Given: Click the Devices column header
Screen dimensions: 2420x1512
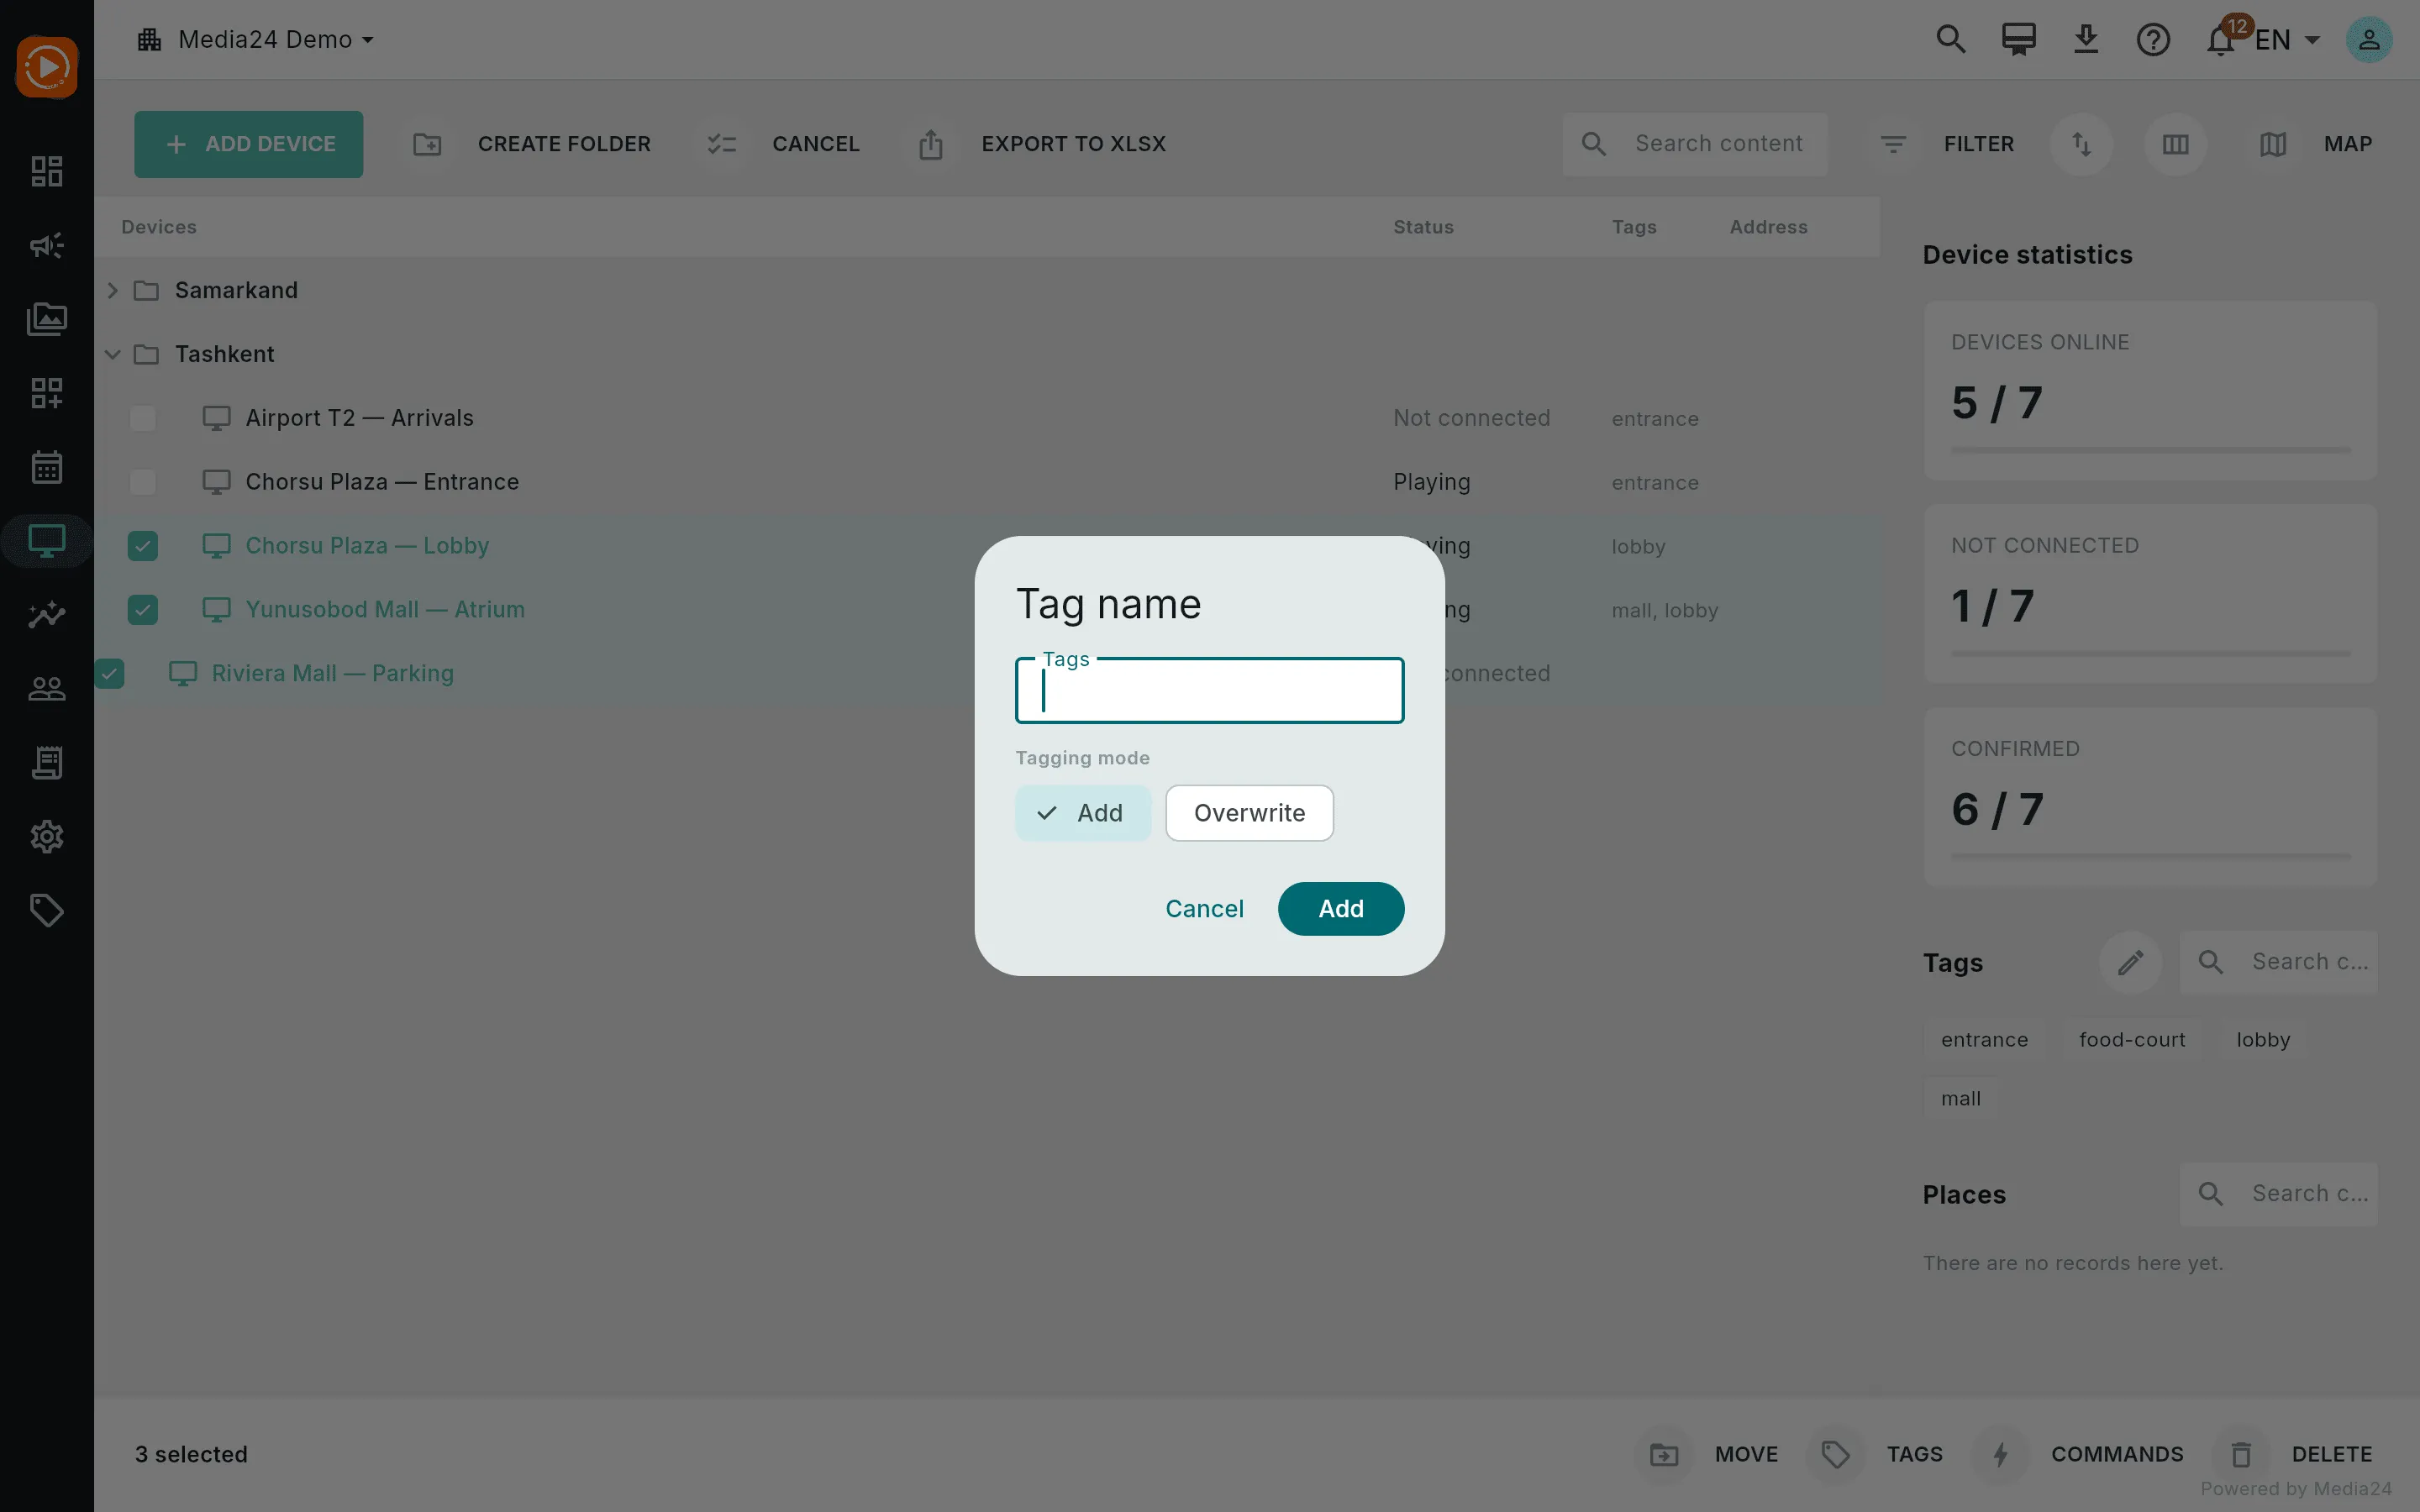Looking at the screenshot, I should 159,227.
